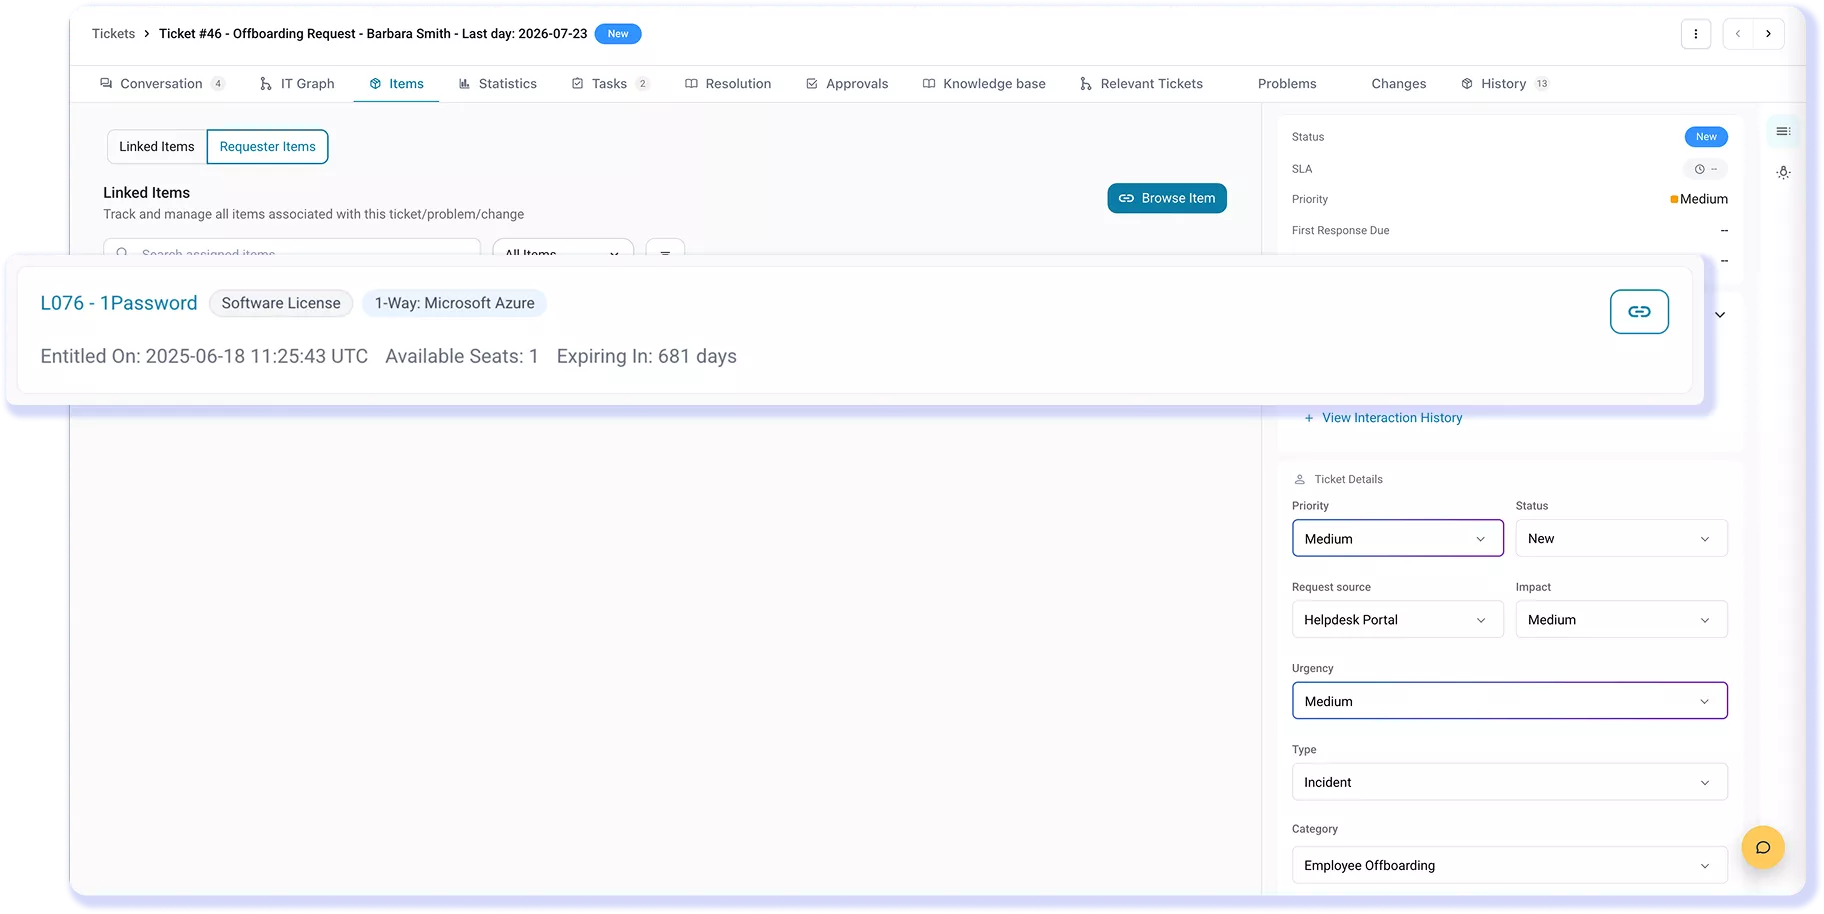Open the History tab
Image resolution: width=1824 pixels, height=914 pixels.
pos(1504,84)
